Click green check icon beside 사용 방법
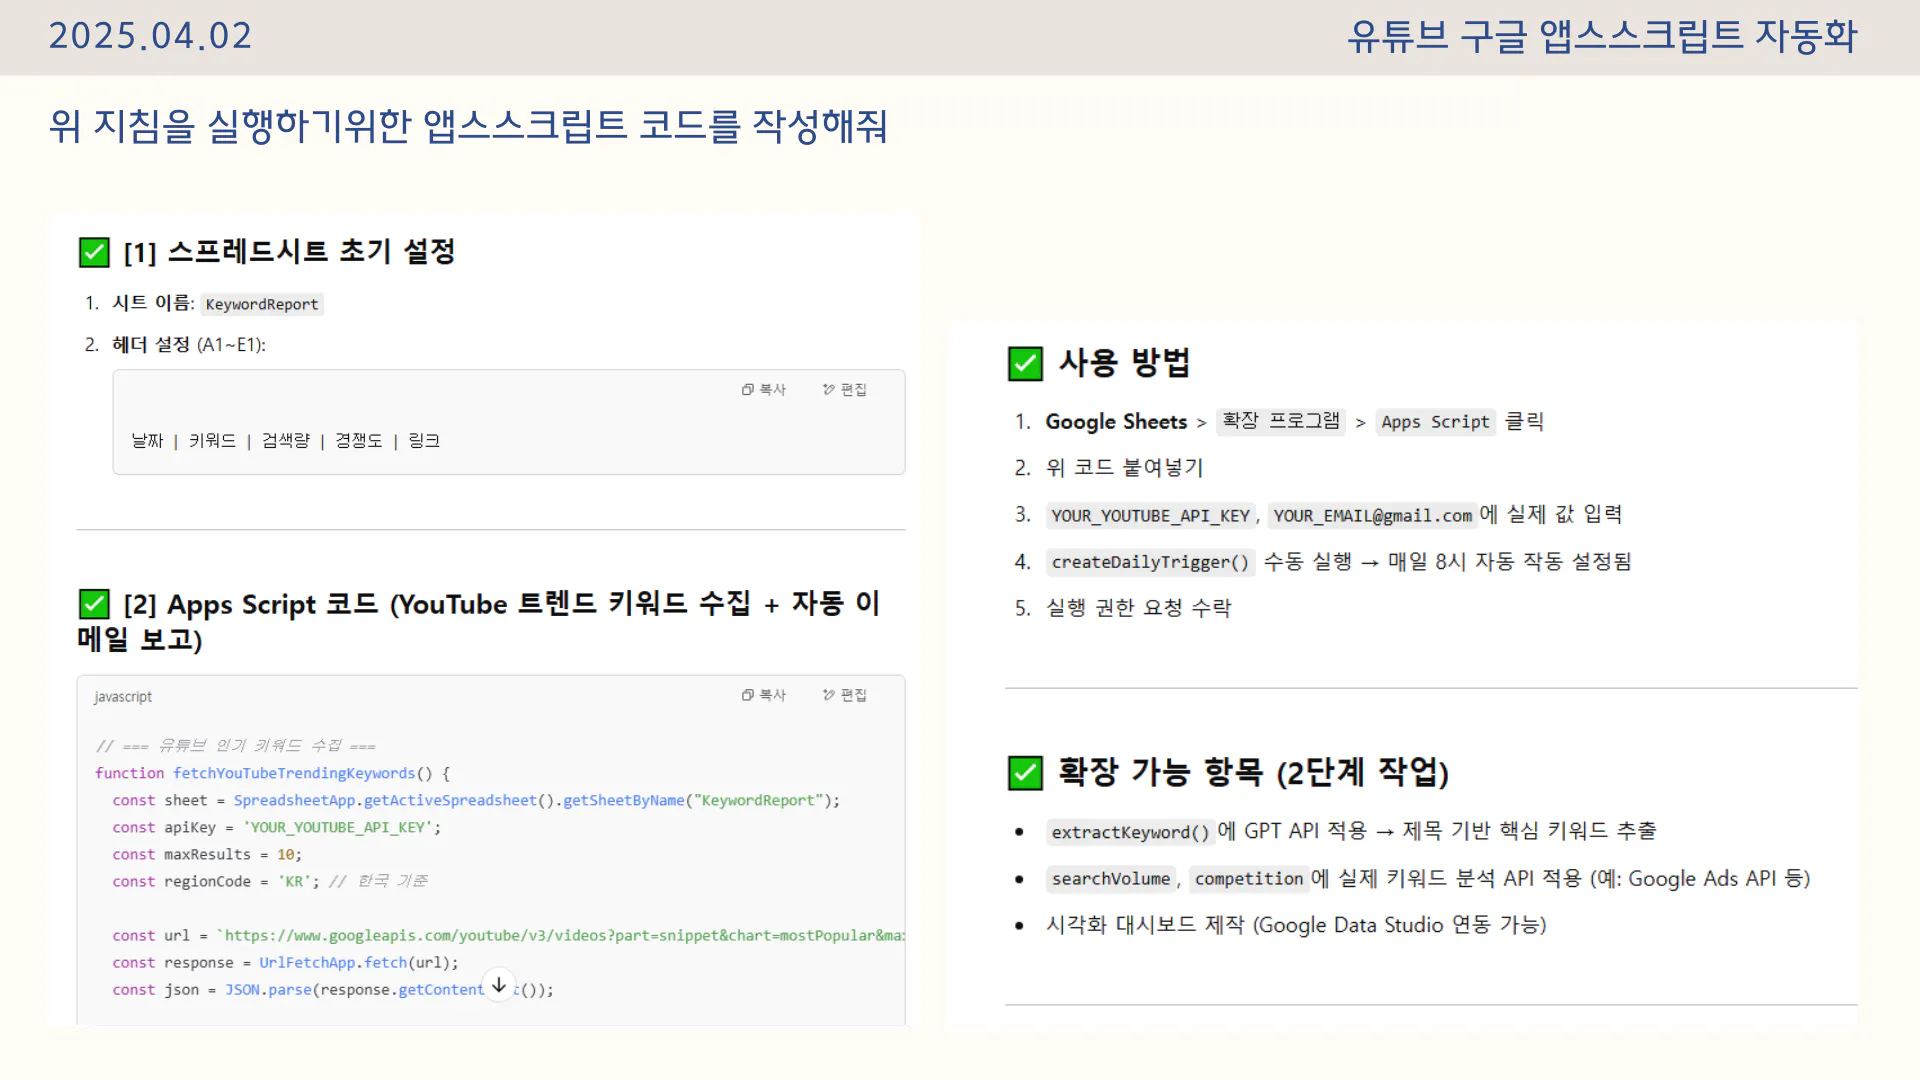The height and width of the screenshot is (1080, 1920). [x=1025, y=363]
